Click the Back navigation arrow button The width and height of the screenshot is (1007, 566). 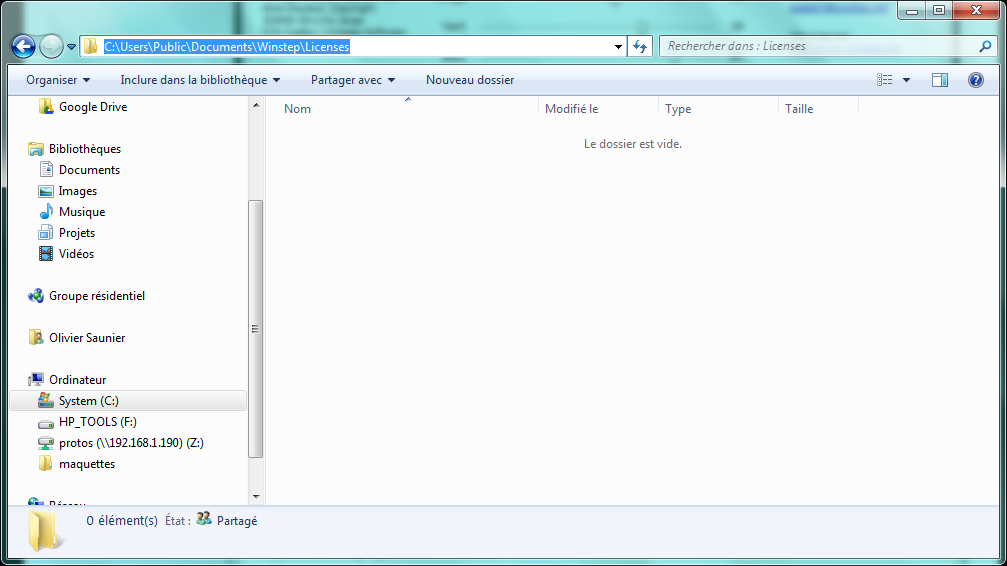tap(23, 46)
